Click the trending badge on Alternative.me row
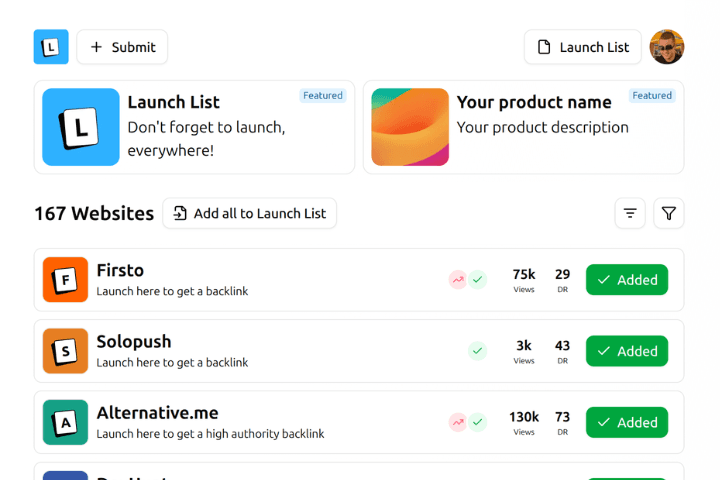This screenshot has width=720, height=480. (458, 422)
